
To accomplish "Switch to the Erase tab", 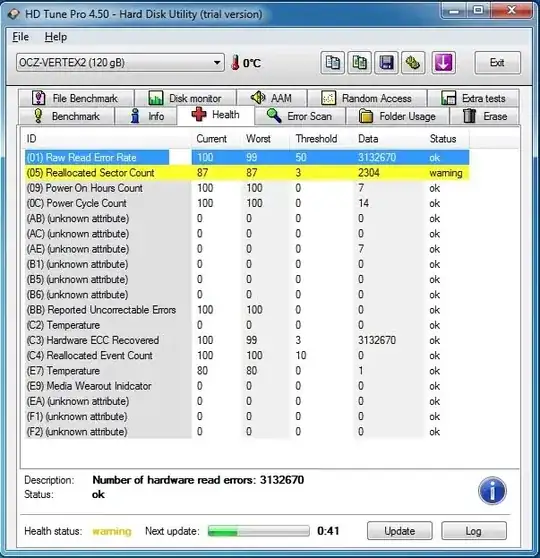I will coord(485,116).
